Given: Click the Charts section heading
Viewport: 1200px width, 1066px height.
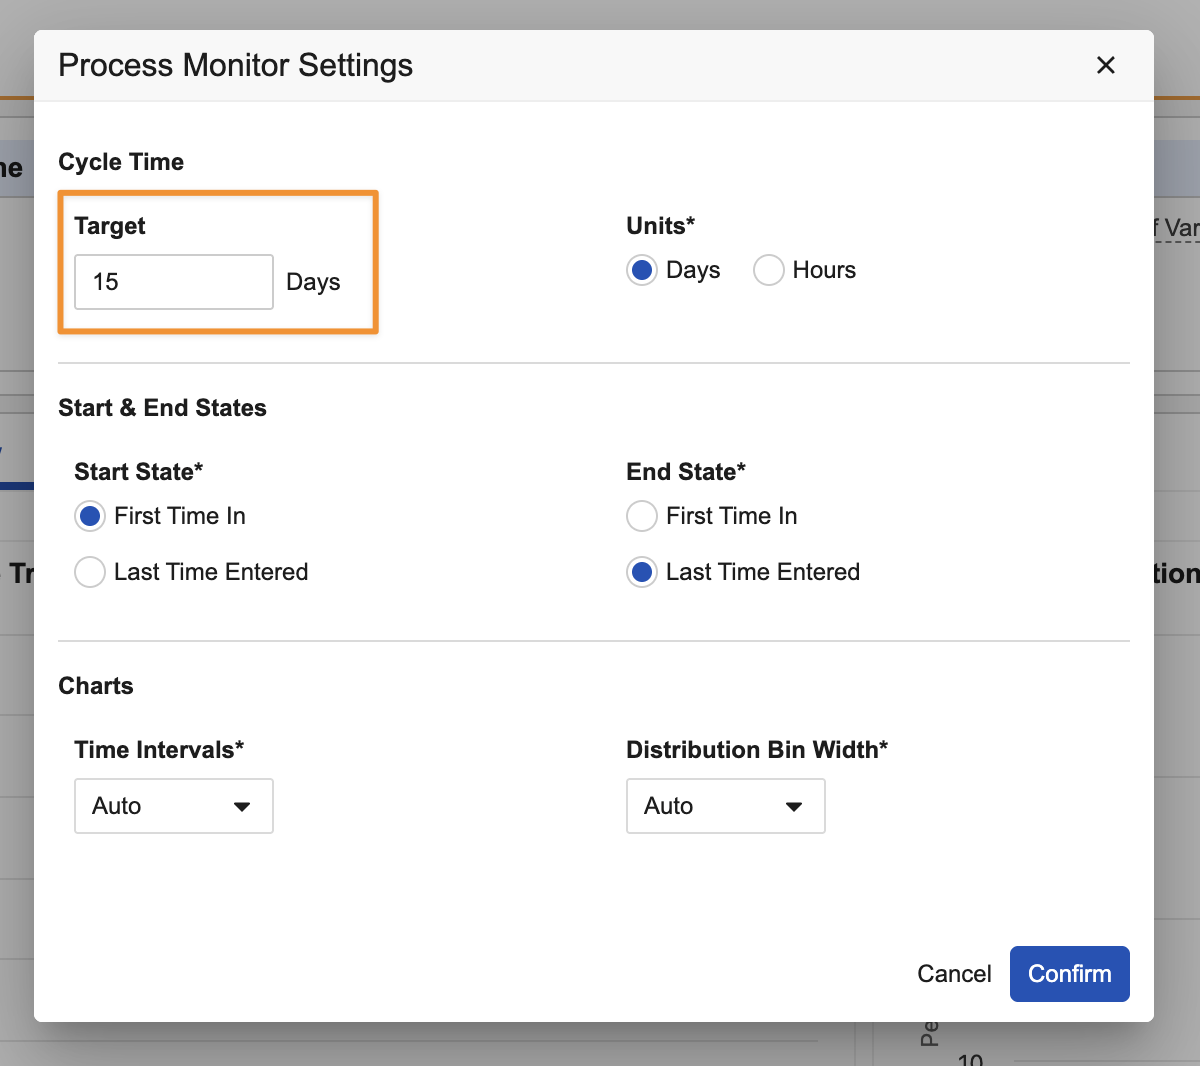Looking at the screenshot, I should coord(96,686).
